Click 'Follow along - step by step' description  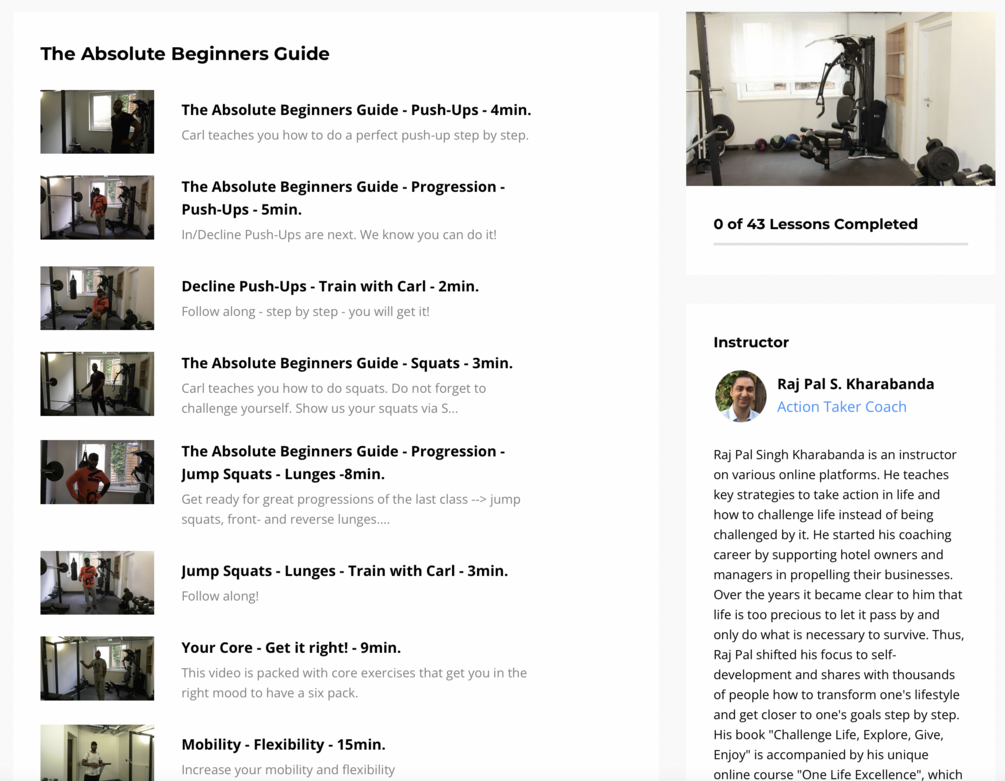coord(305,311)
